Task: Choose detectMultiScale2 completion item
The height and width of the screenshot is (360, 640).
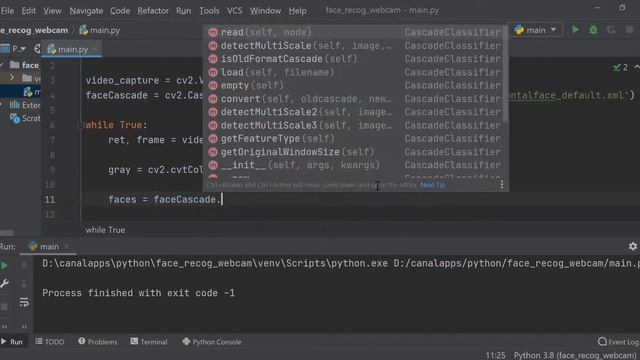Action: pos(354,112)
